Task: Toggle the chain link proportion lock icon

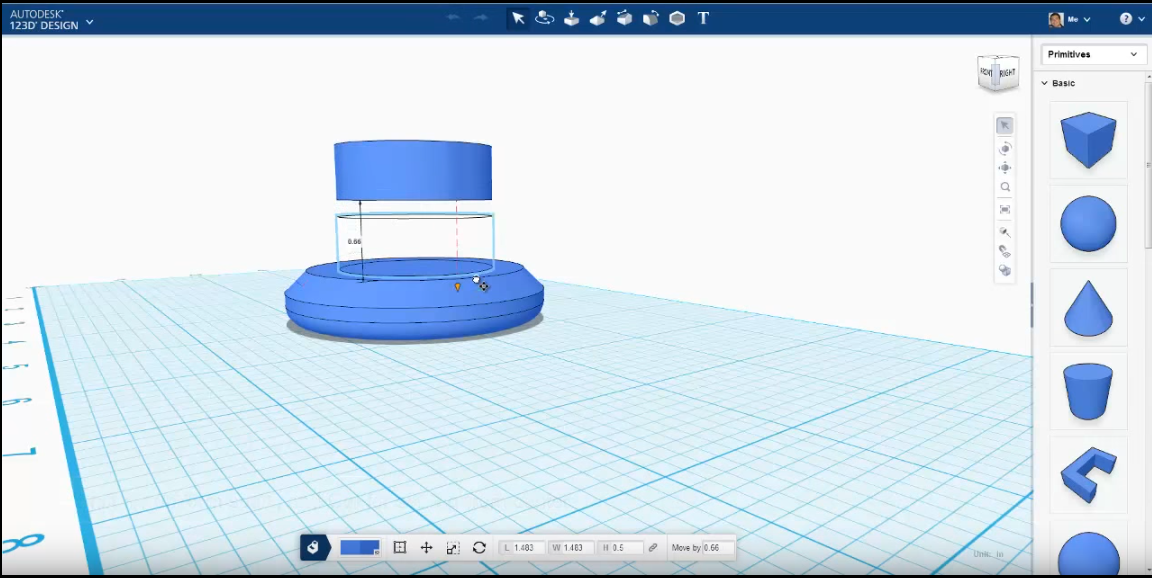Action: click(x=653, y=548)
